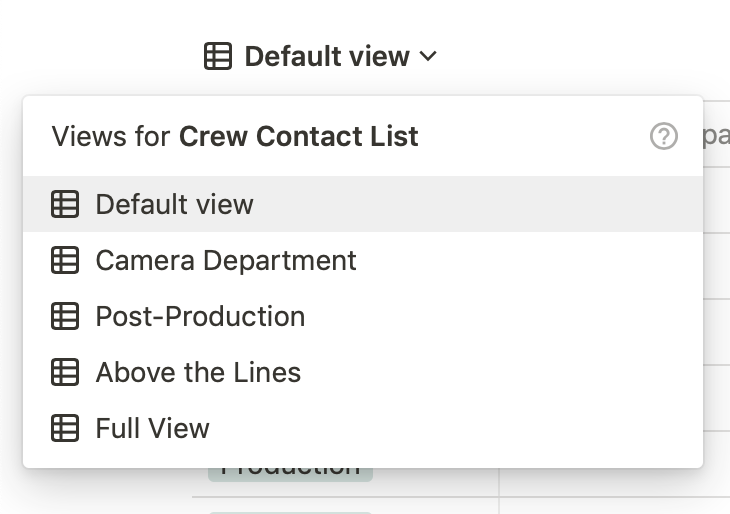Switch to the Camera Department view
The image size is (730, 514).
click(x=226, y=260)
